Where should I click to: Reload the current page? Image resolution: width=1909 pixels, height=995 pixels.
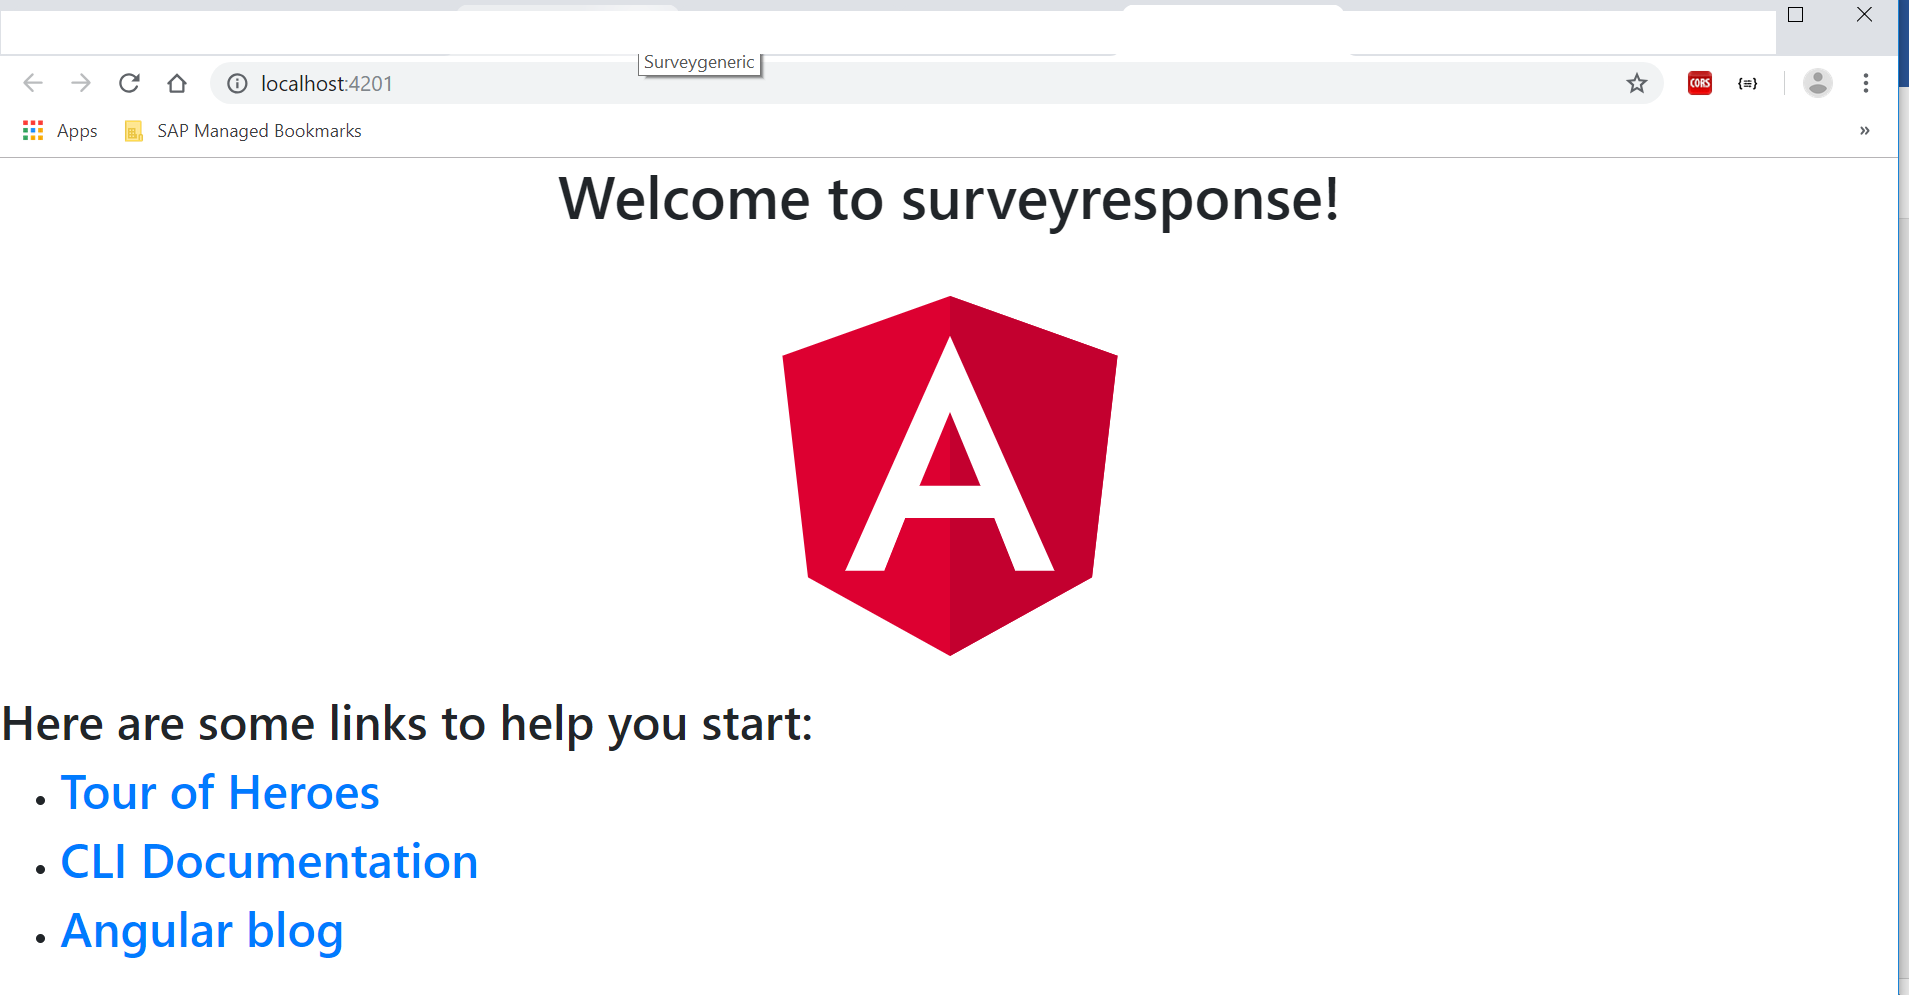click(x=129, y=83)
